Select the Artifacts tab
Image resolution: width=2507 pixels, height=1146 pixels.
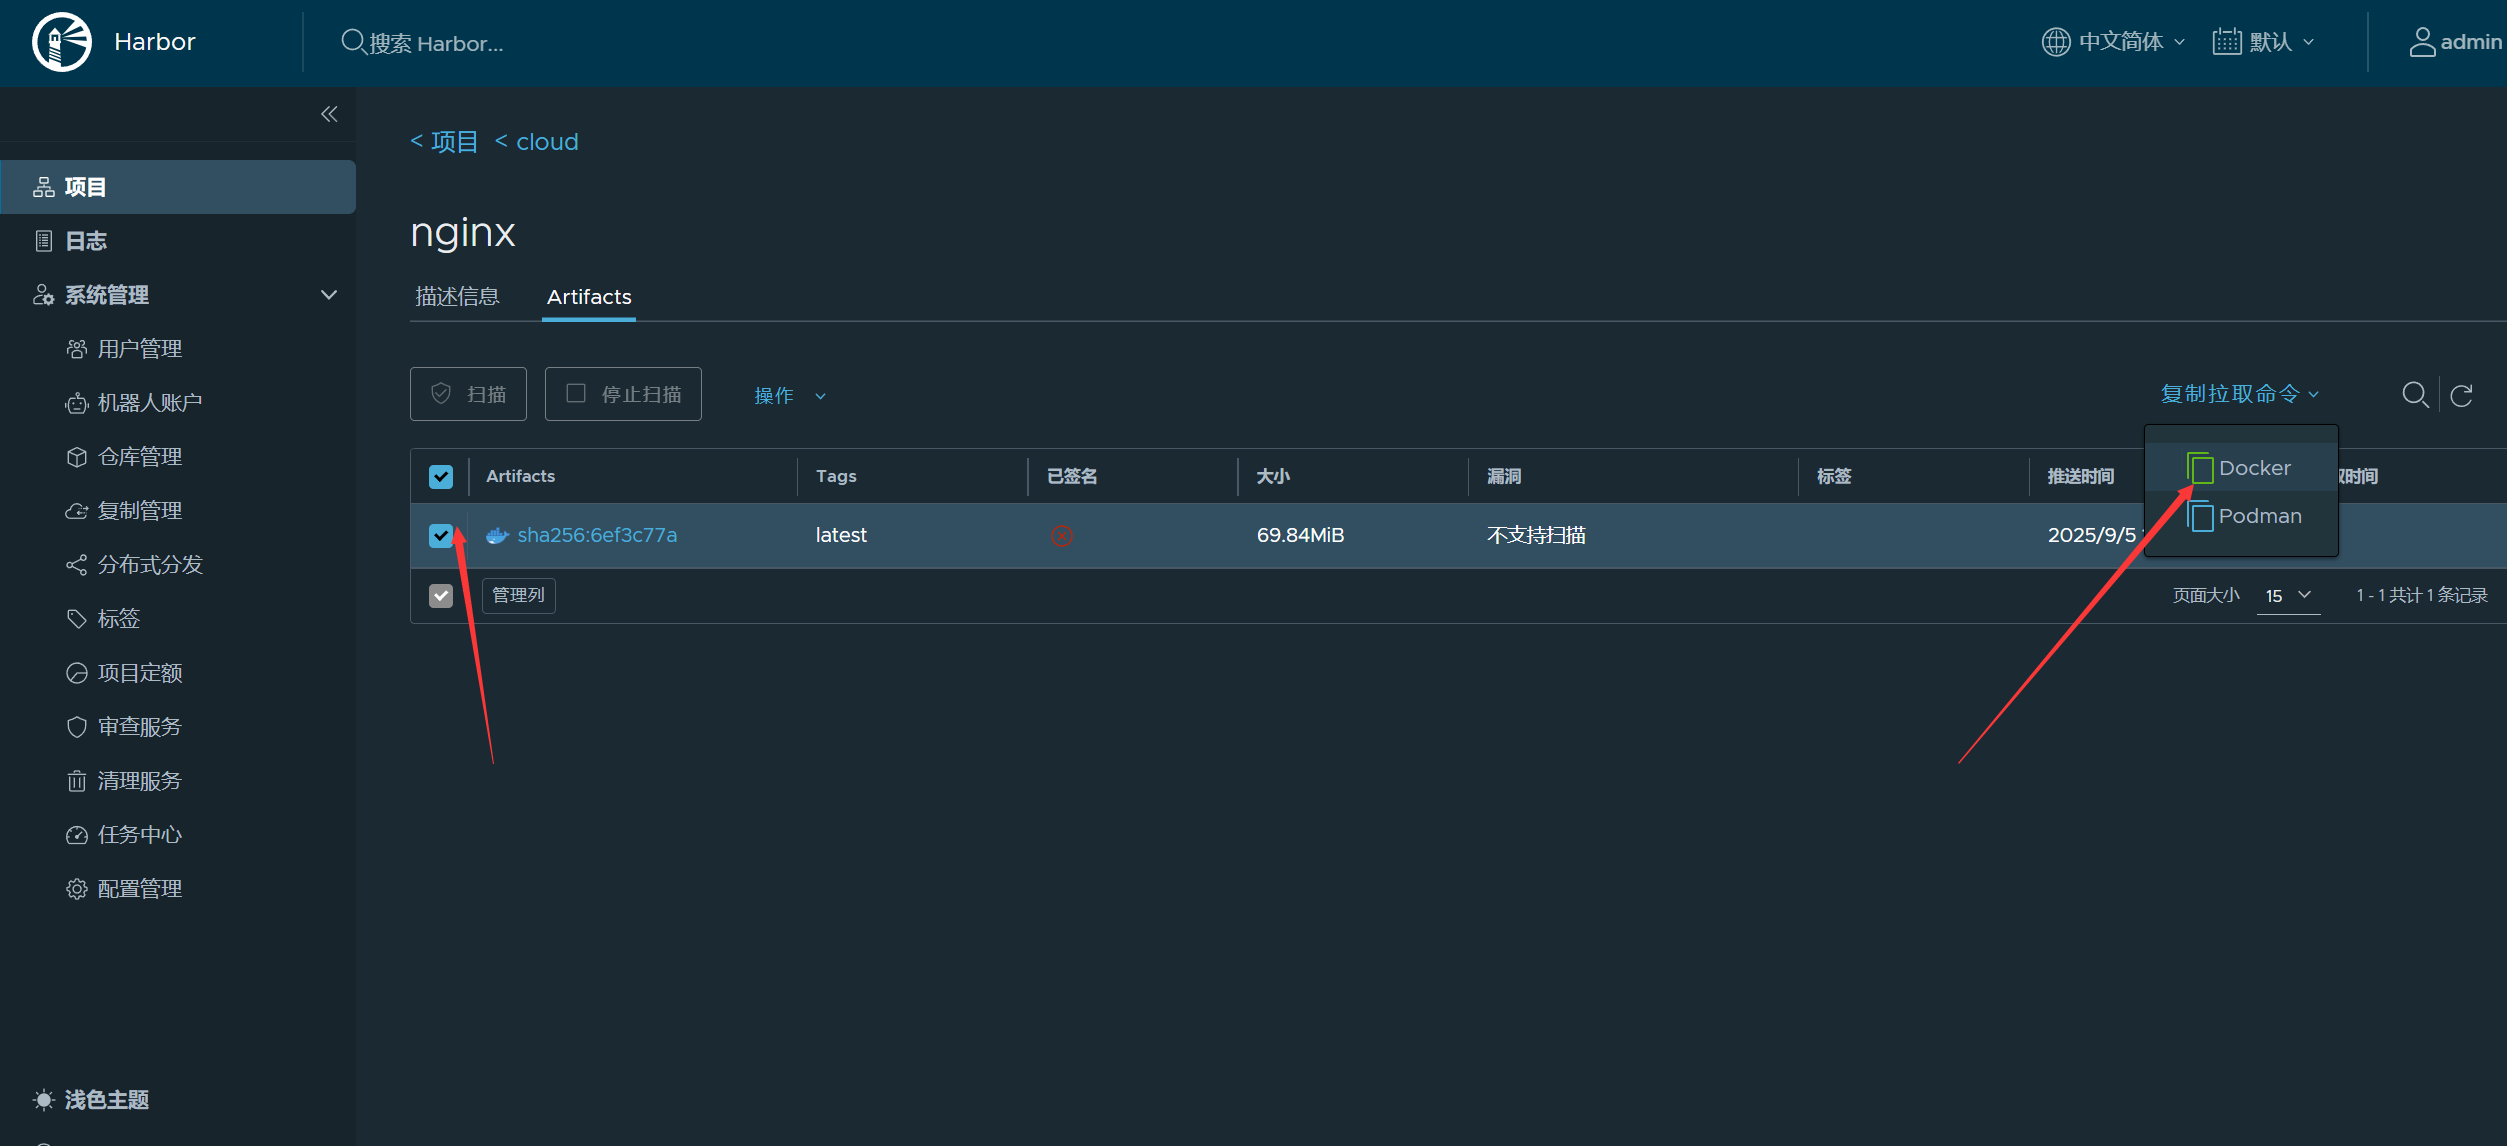tap(589, 297)
